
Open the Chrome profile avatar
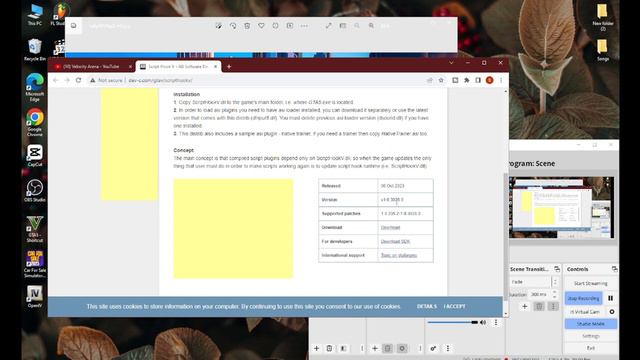tap(489, 80)
